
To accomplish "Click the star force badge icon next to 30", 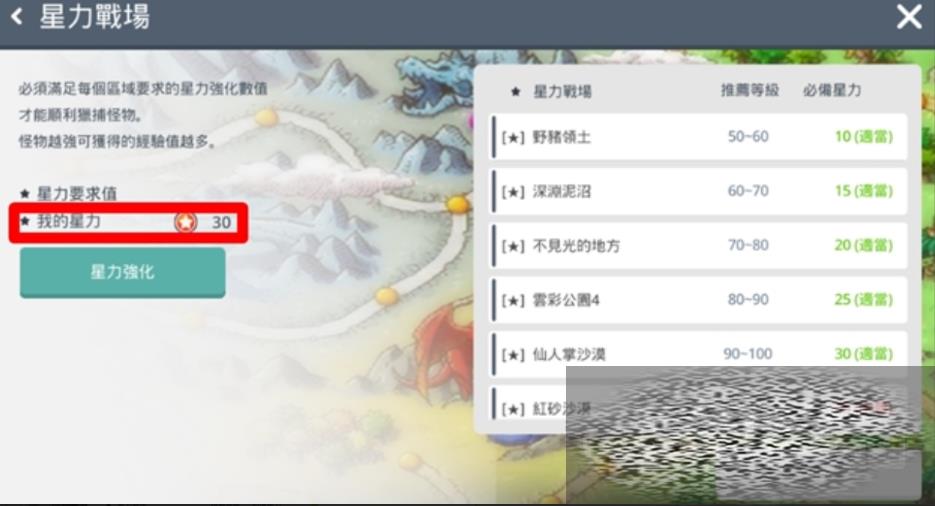I will click(x=185, y=222).
